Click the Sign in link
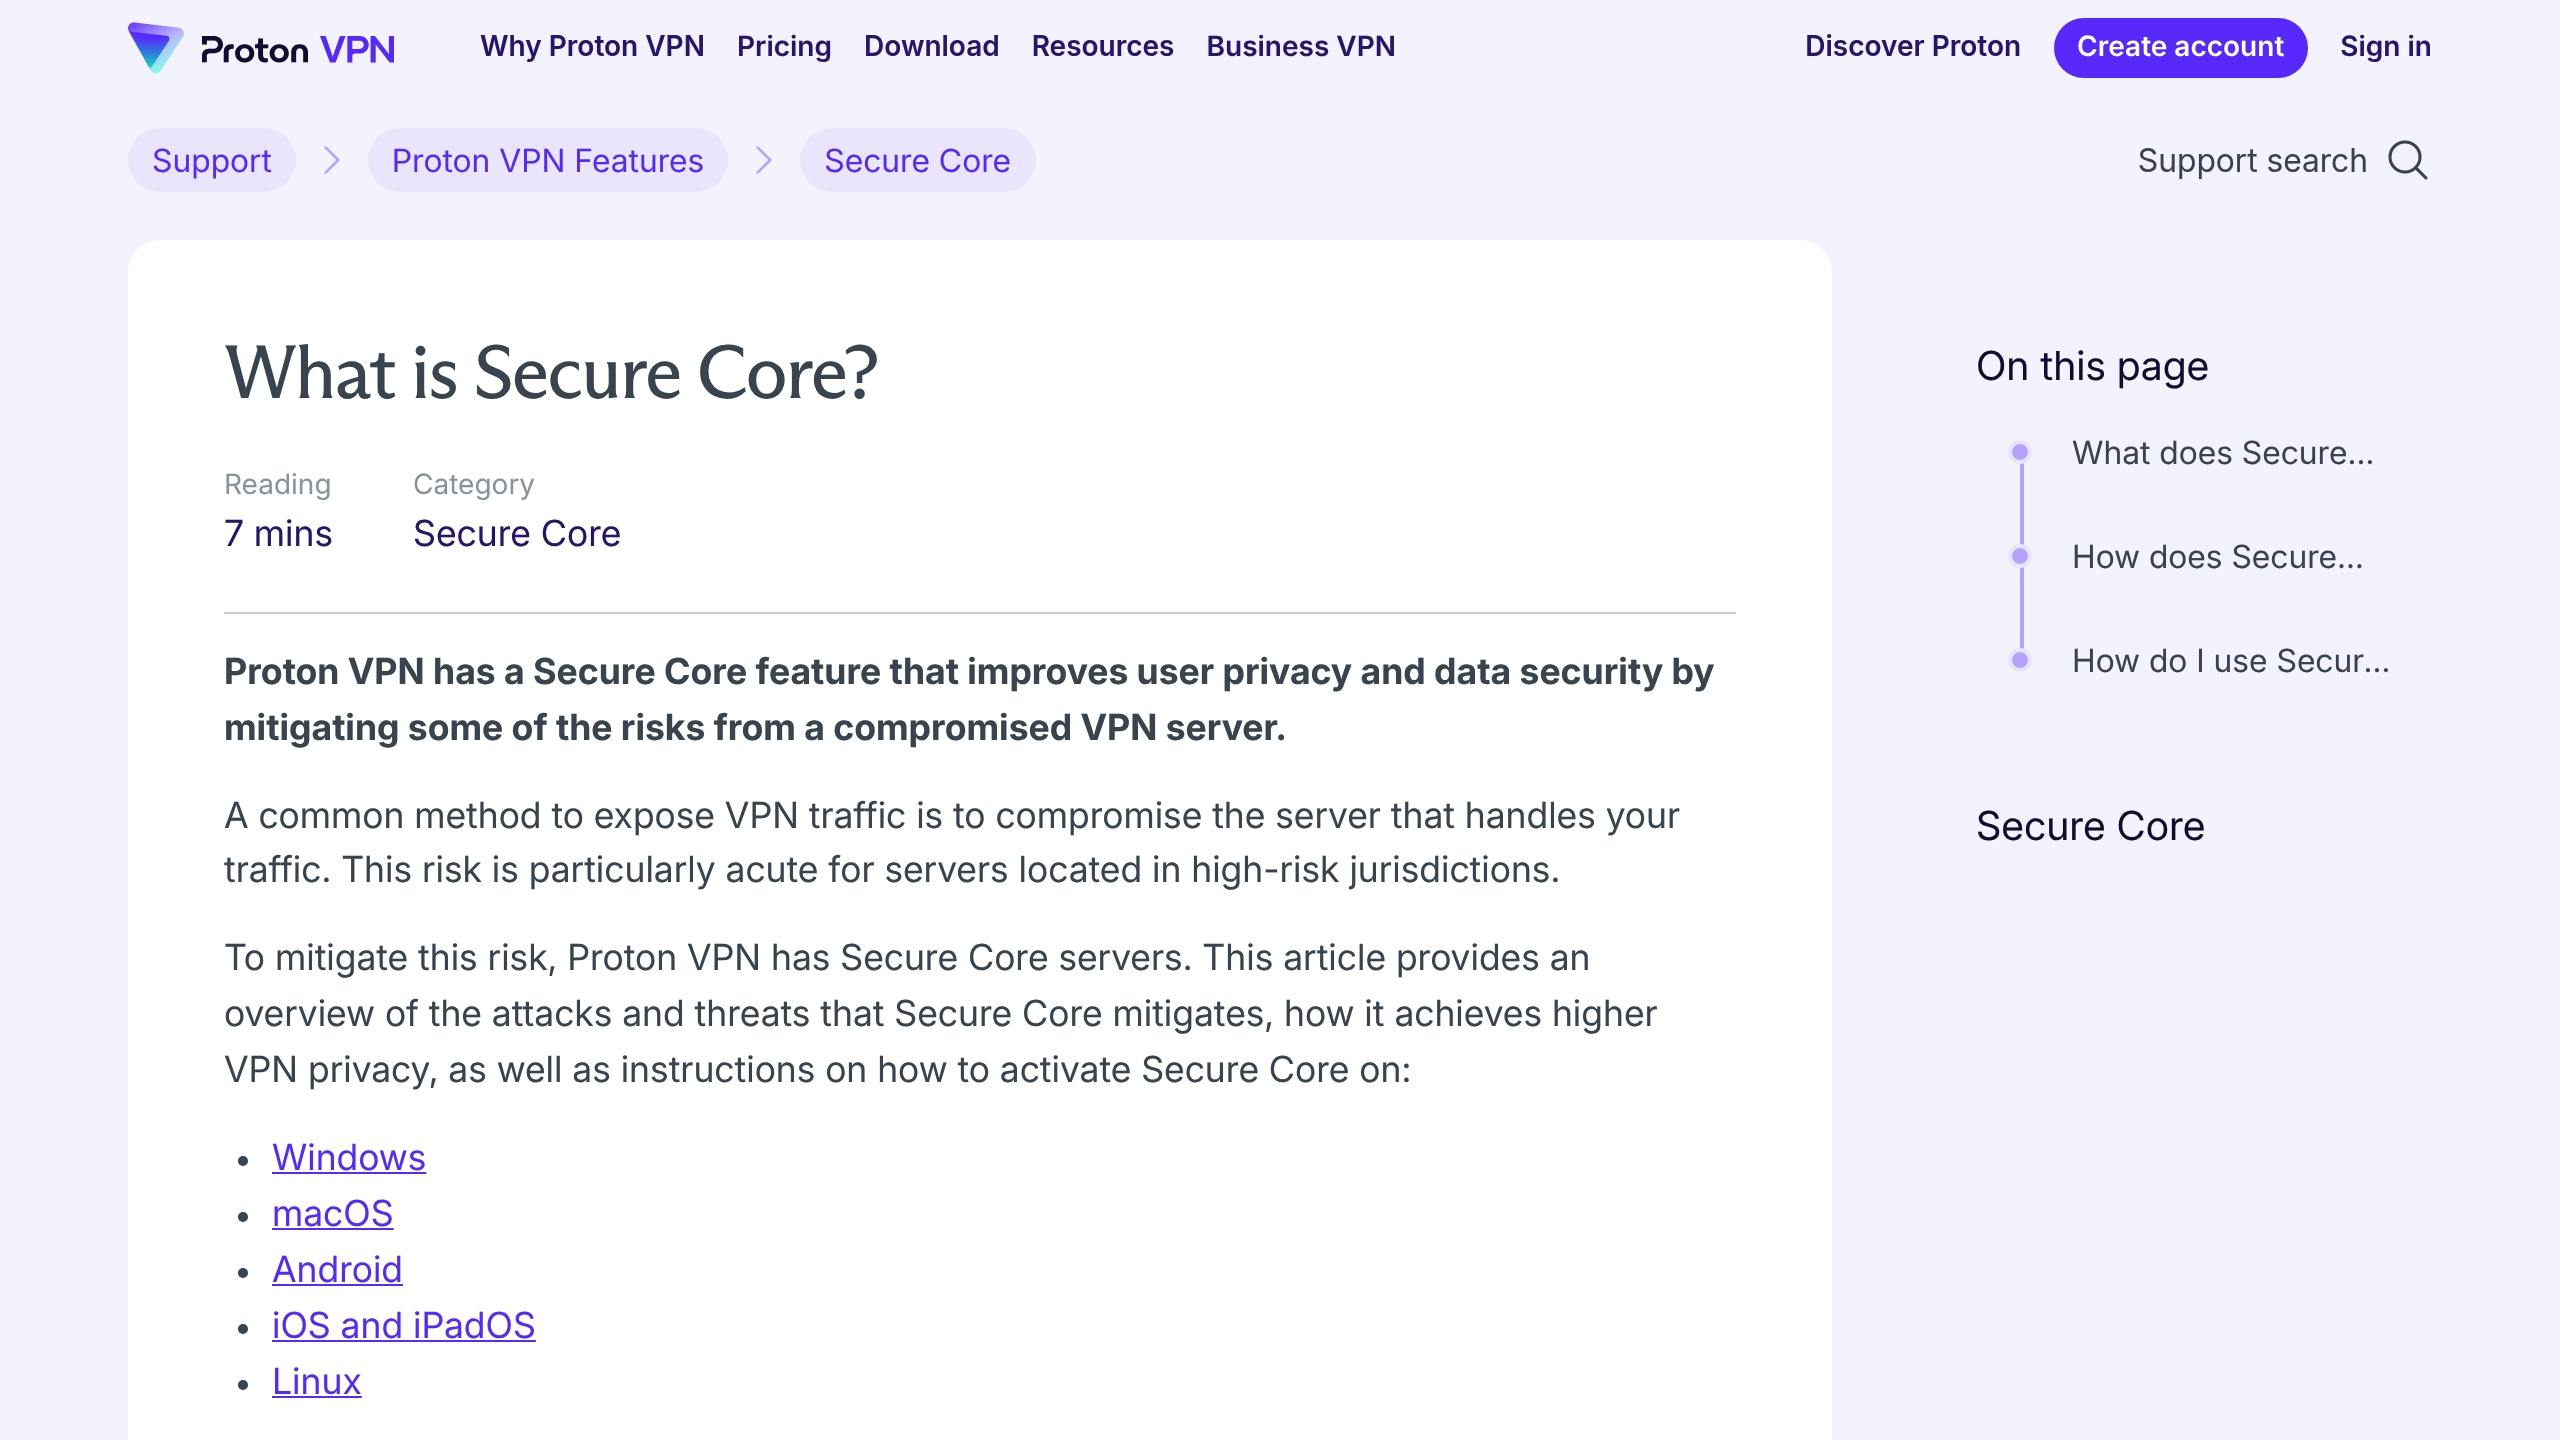 coord(2385,46)
